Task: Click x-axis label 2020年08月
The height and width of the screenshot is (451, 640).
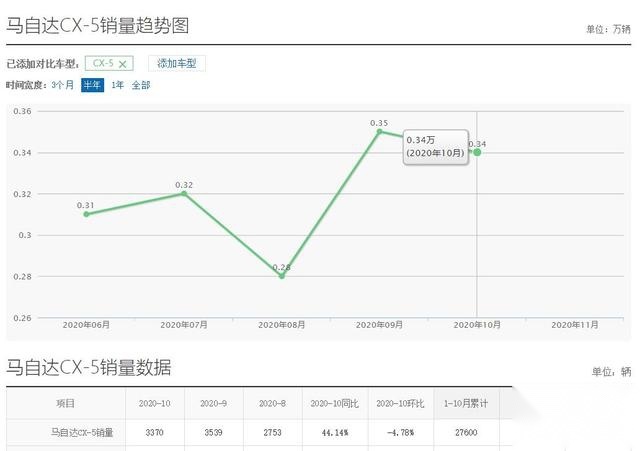Action: (282, 325)
